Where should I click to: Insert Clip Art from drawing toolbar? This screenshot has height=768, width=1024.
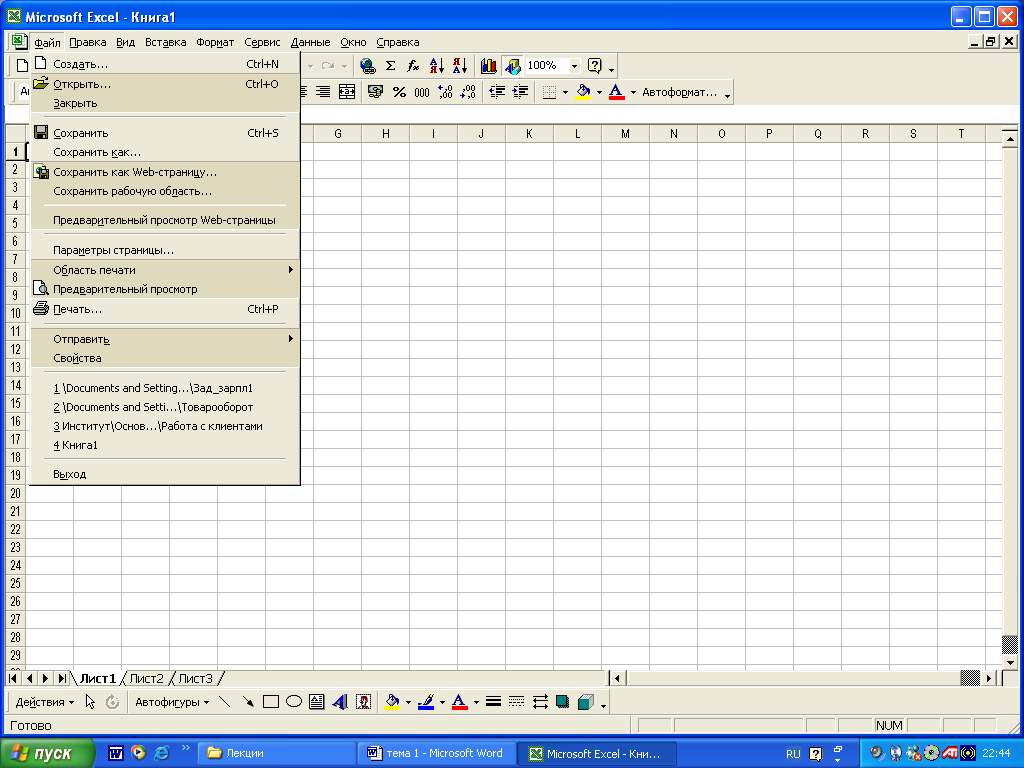[364, 702]
